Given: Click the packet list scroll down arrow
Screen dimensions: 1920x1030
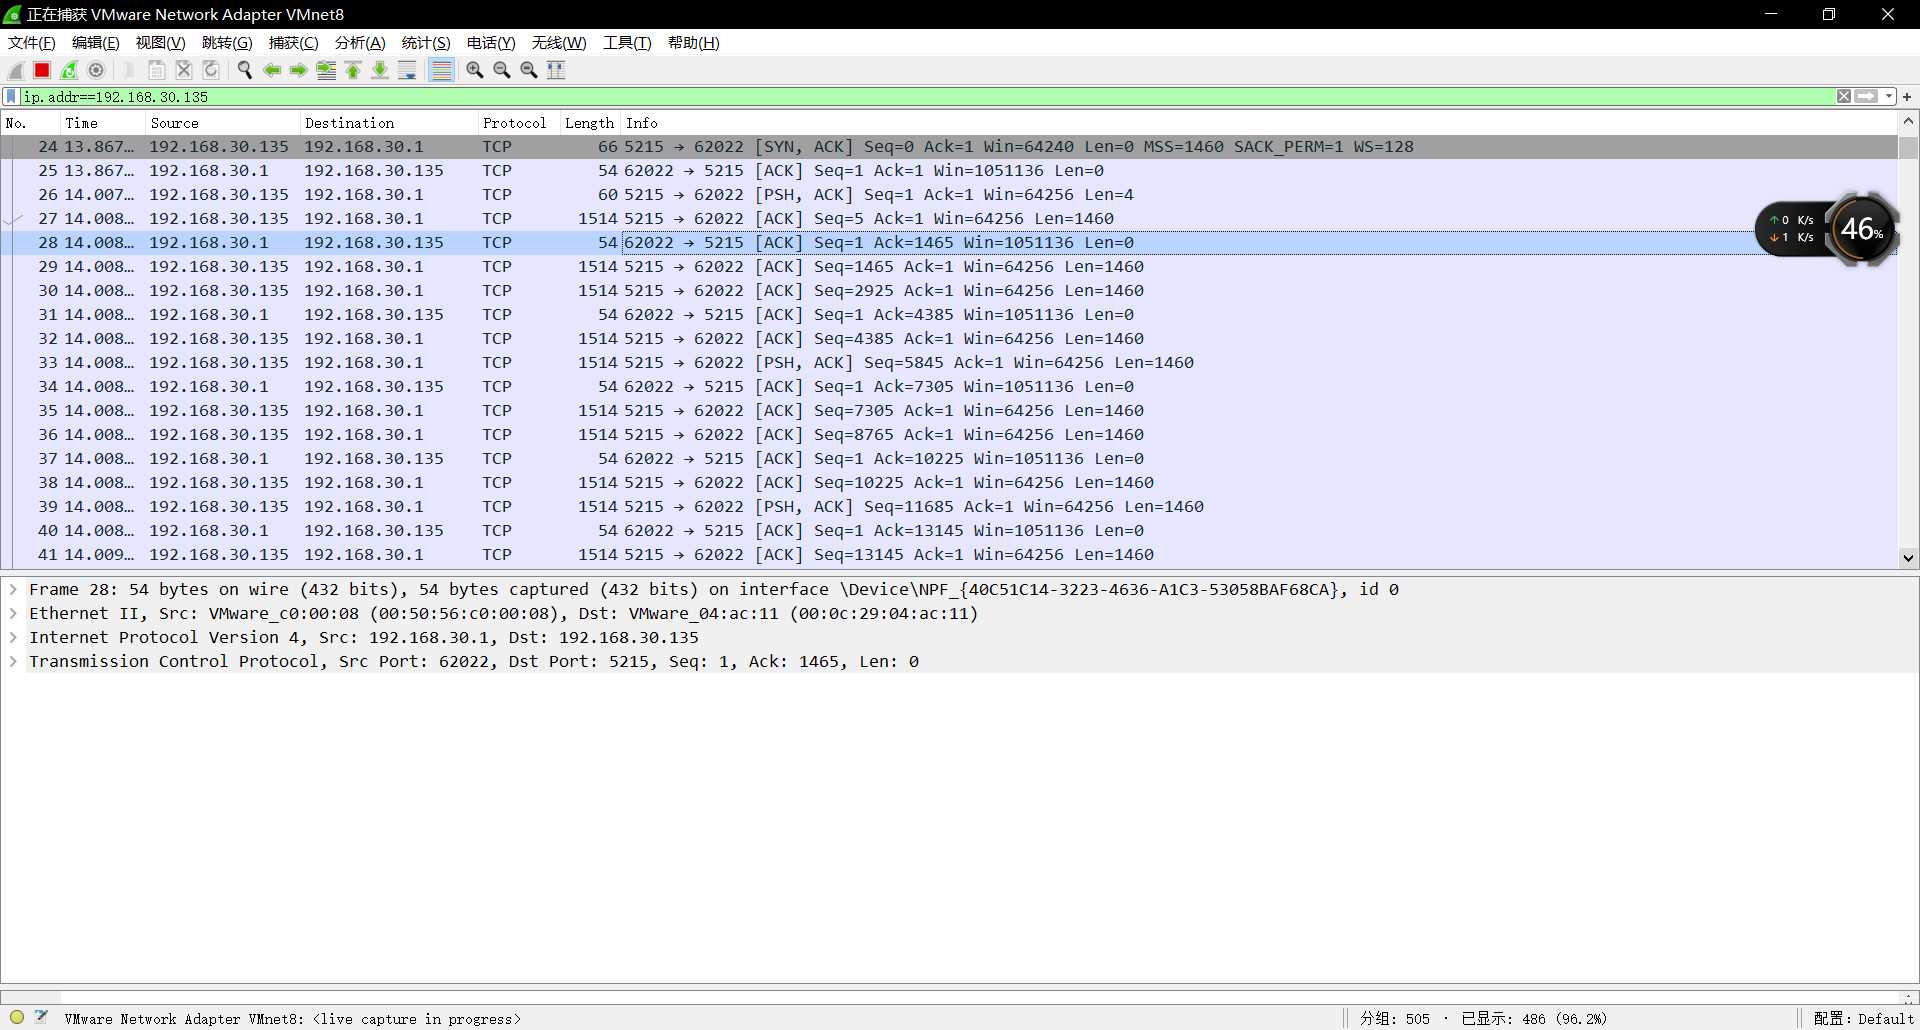Looking at the screenshot, I should click(1908, 558).
